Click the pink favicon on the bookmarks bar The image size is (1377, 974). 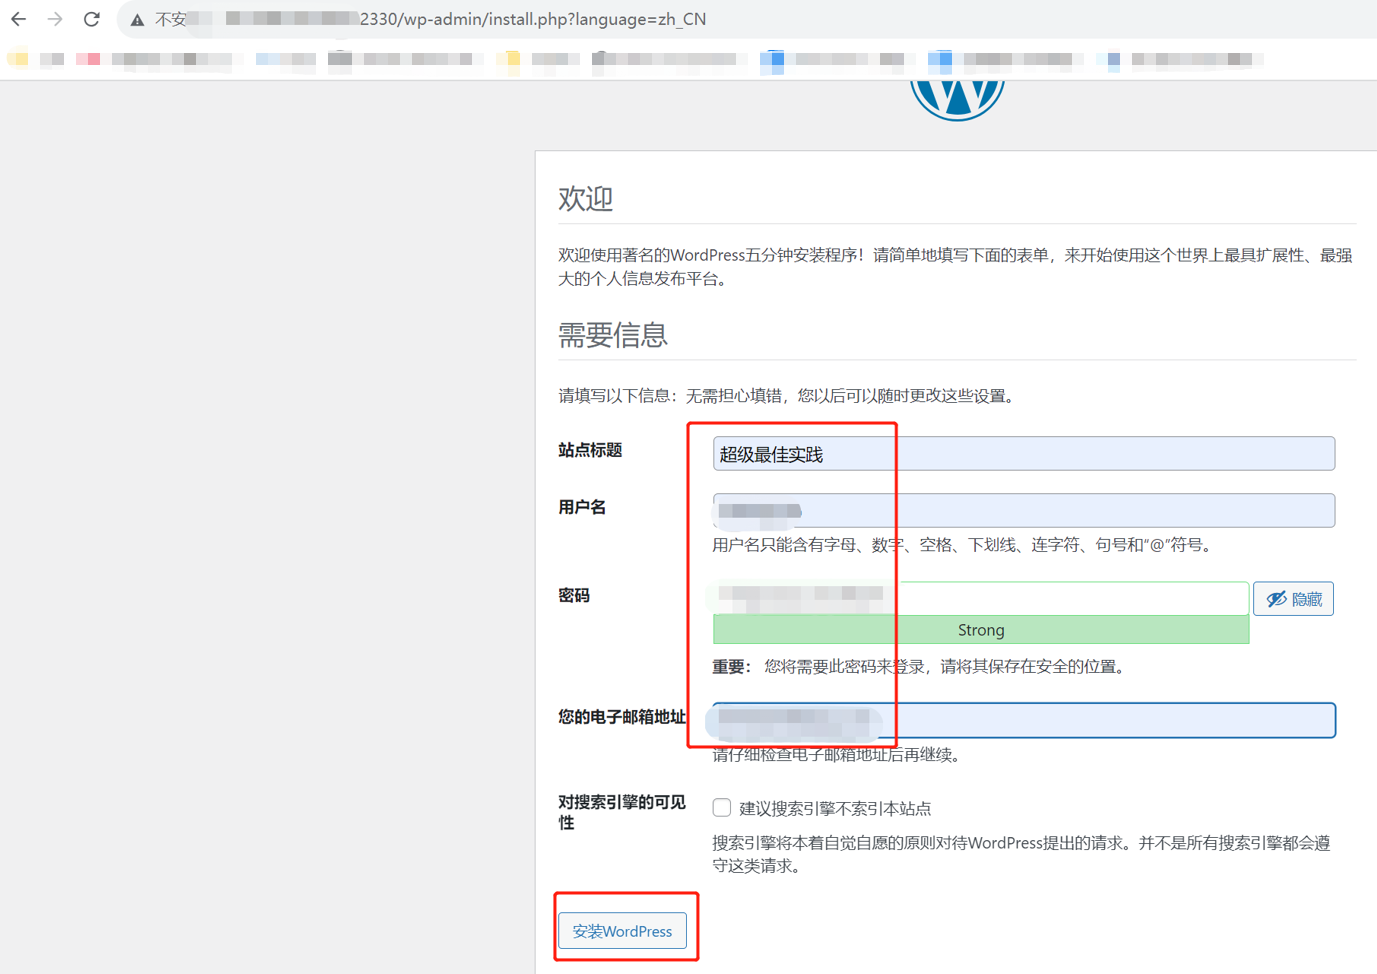pos(89,59)
